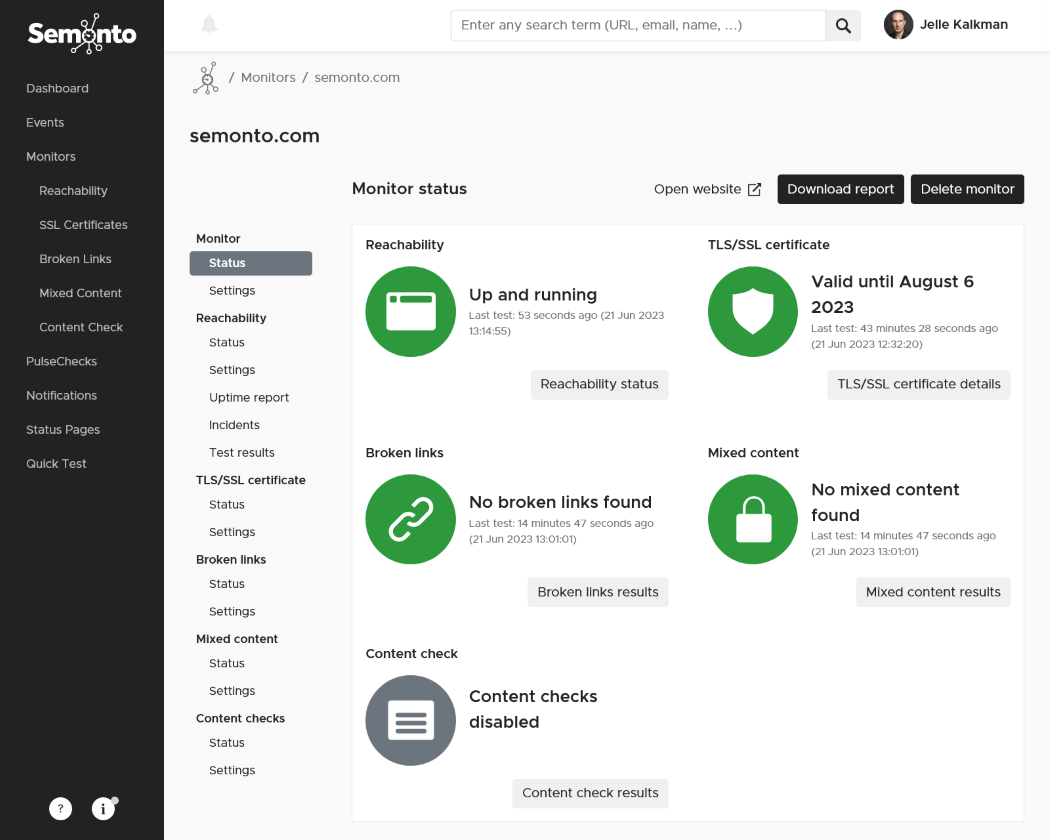Open Mixed content results
The image size is (1050, 840).
coord(933,592)
